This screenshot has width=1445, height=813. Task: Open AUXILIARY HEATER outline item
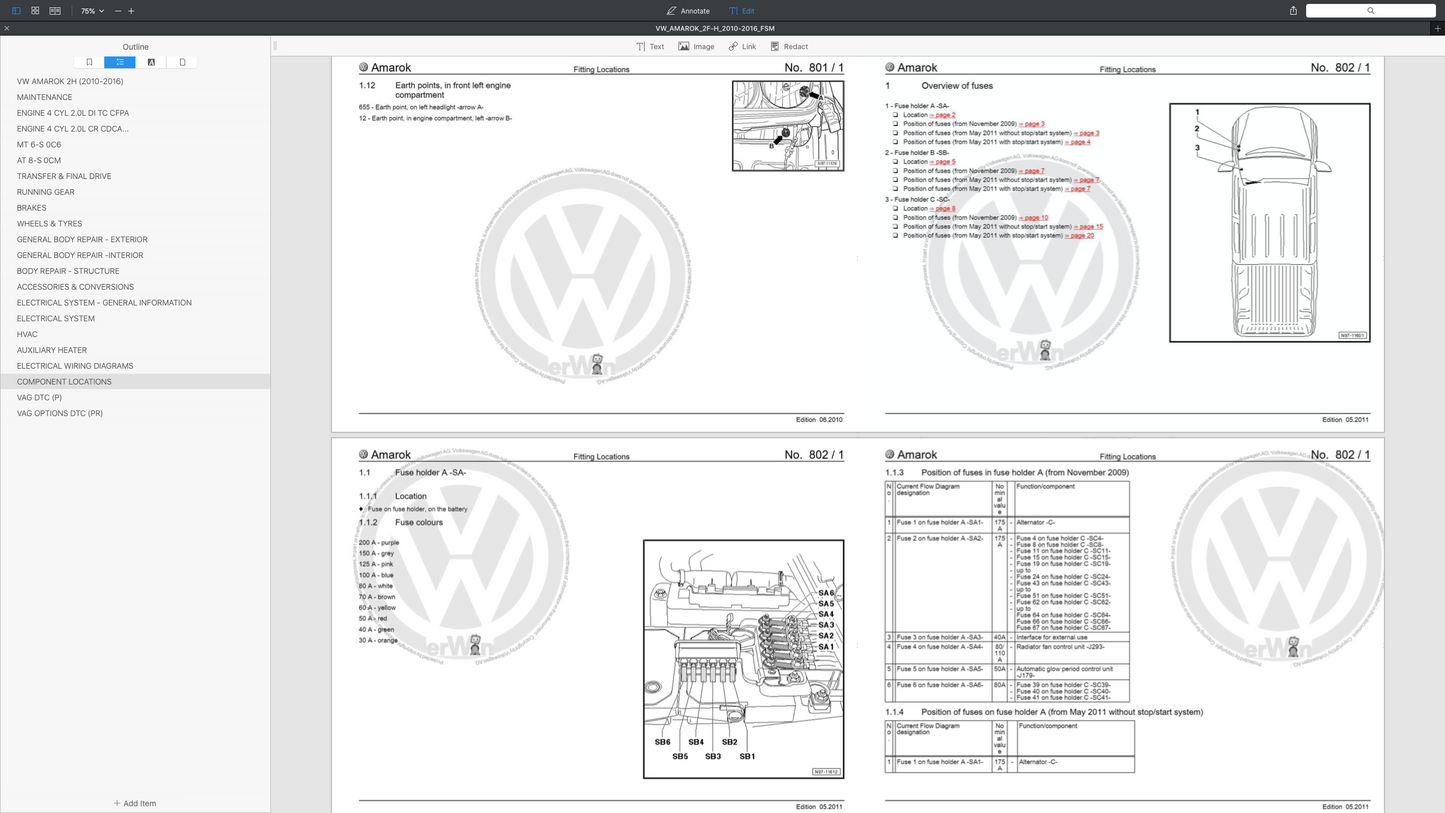point(52,350)
